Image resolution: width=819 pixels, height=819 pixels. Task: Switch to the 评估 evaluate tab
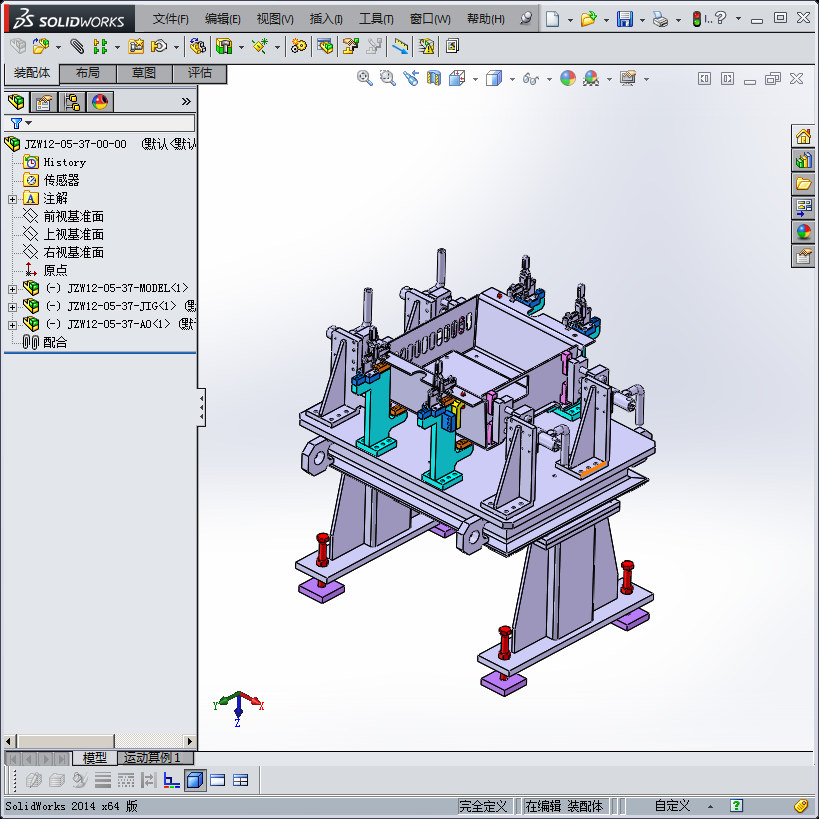(200, 73)
